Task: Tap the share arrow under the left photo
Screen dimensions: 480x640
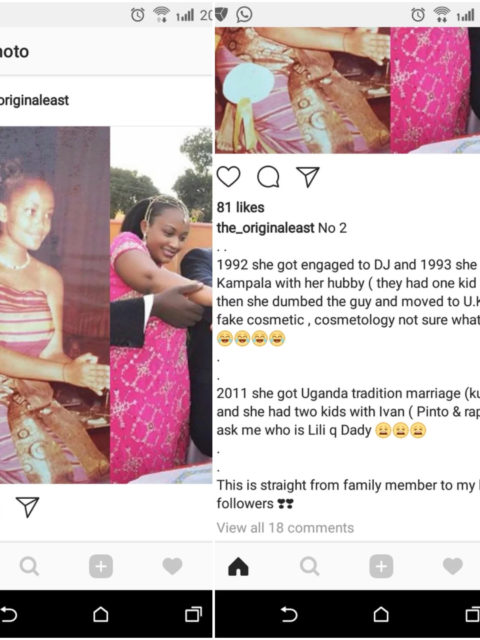Action: 27,507
